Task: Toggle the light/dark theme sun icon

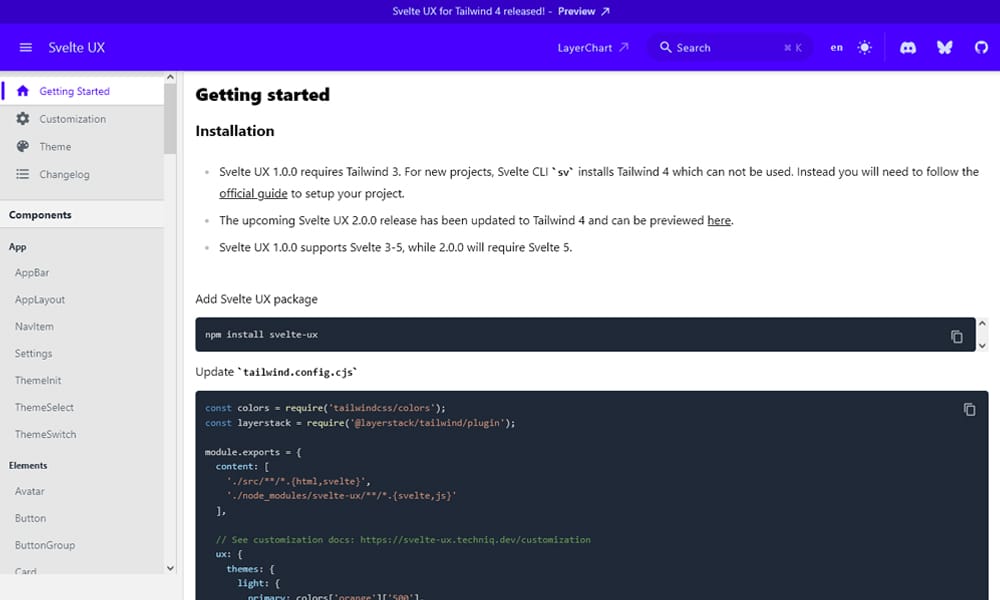Action: [864, 47]
